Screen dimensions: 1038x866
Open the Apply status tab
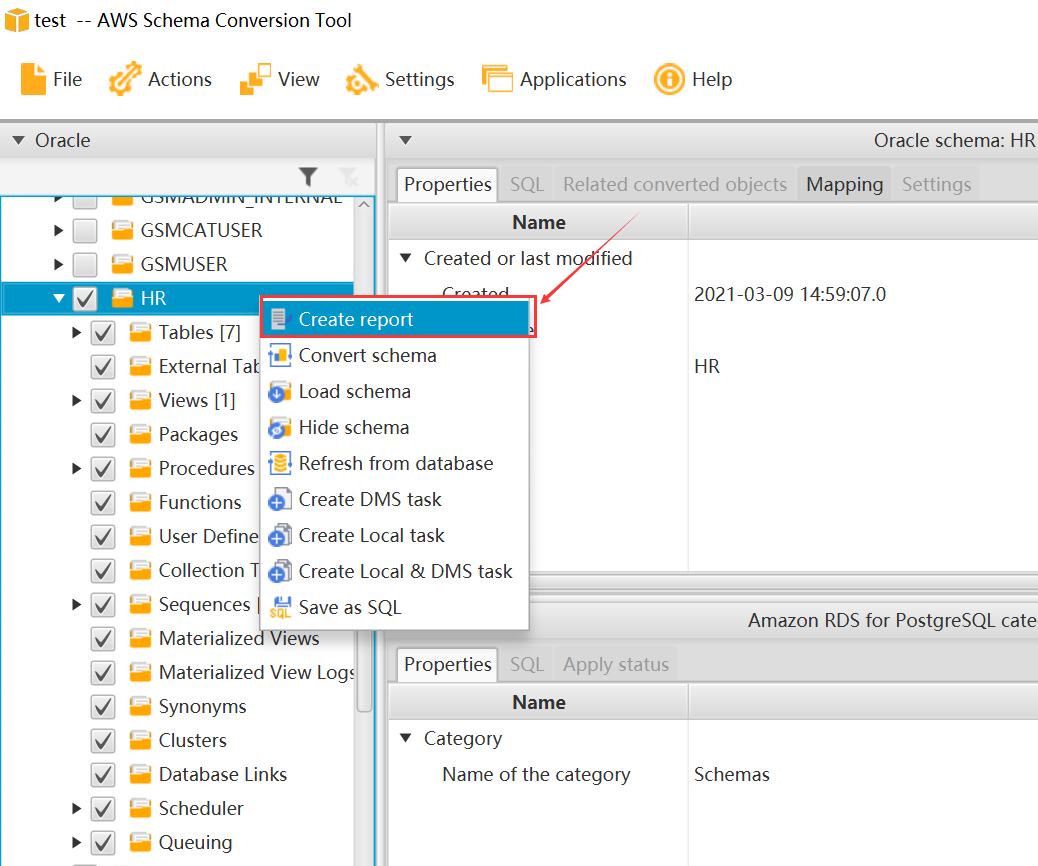[616, 664]
